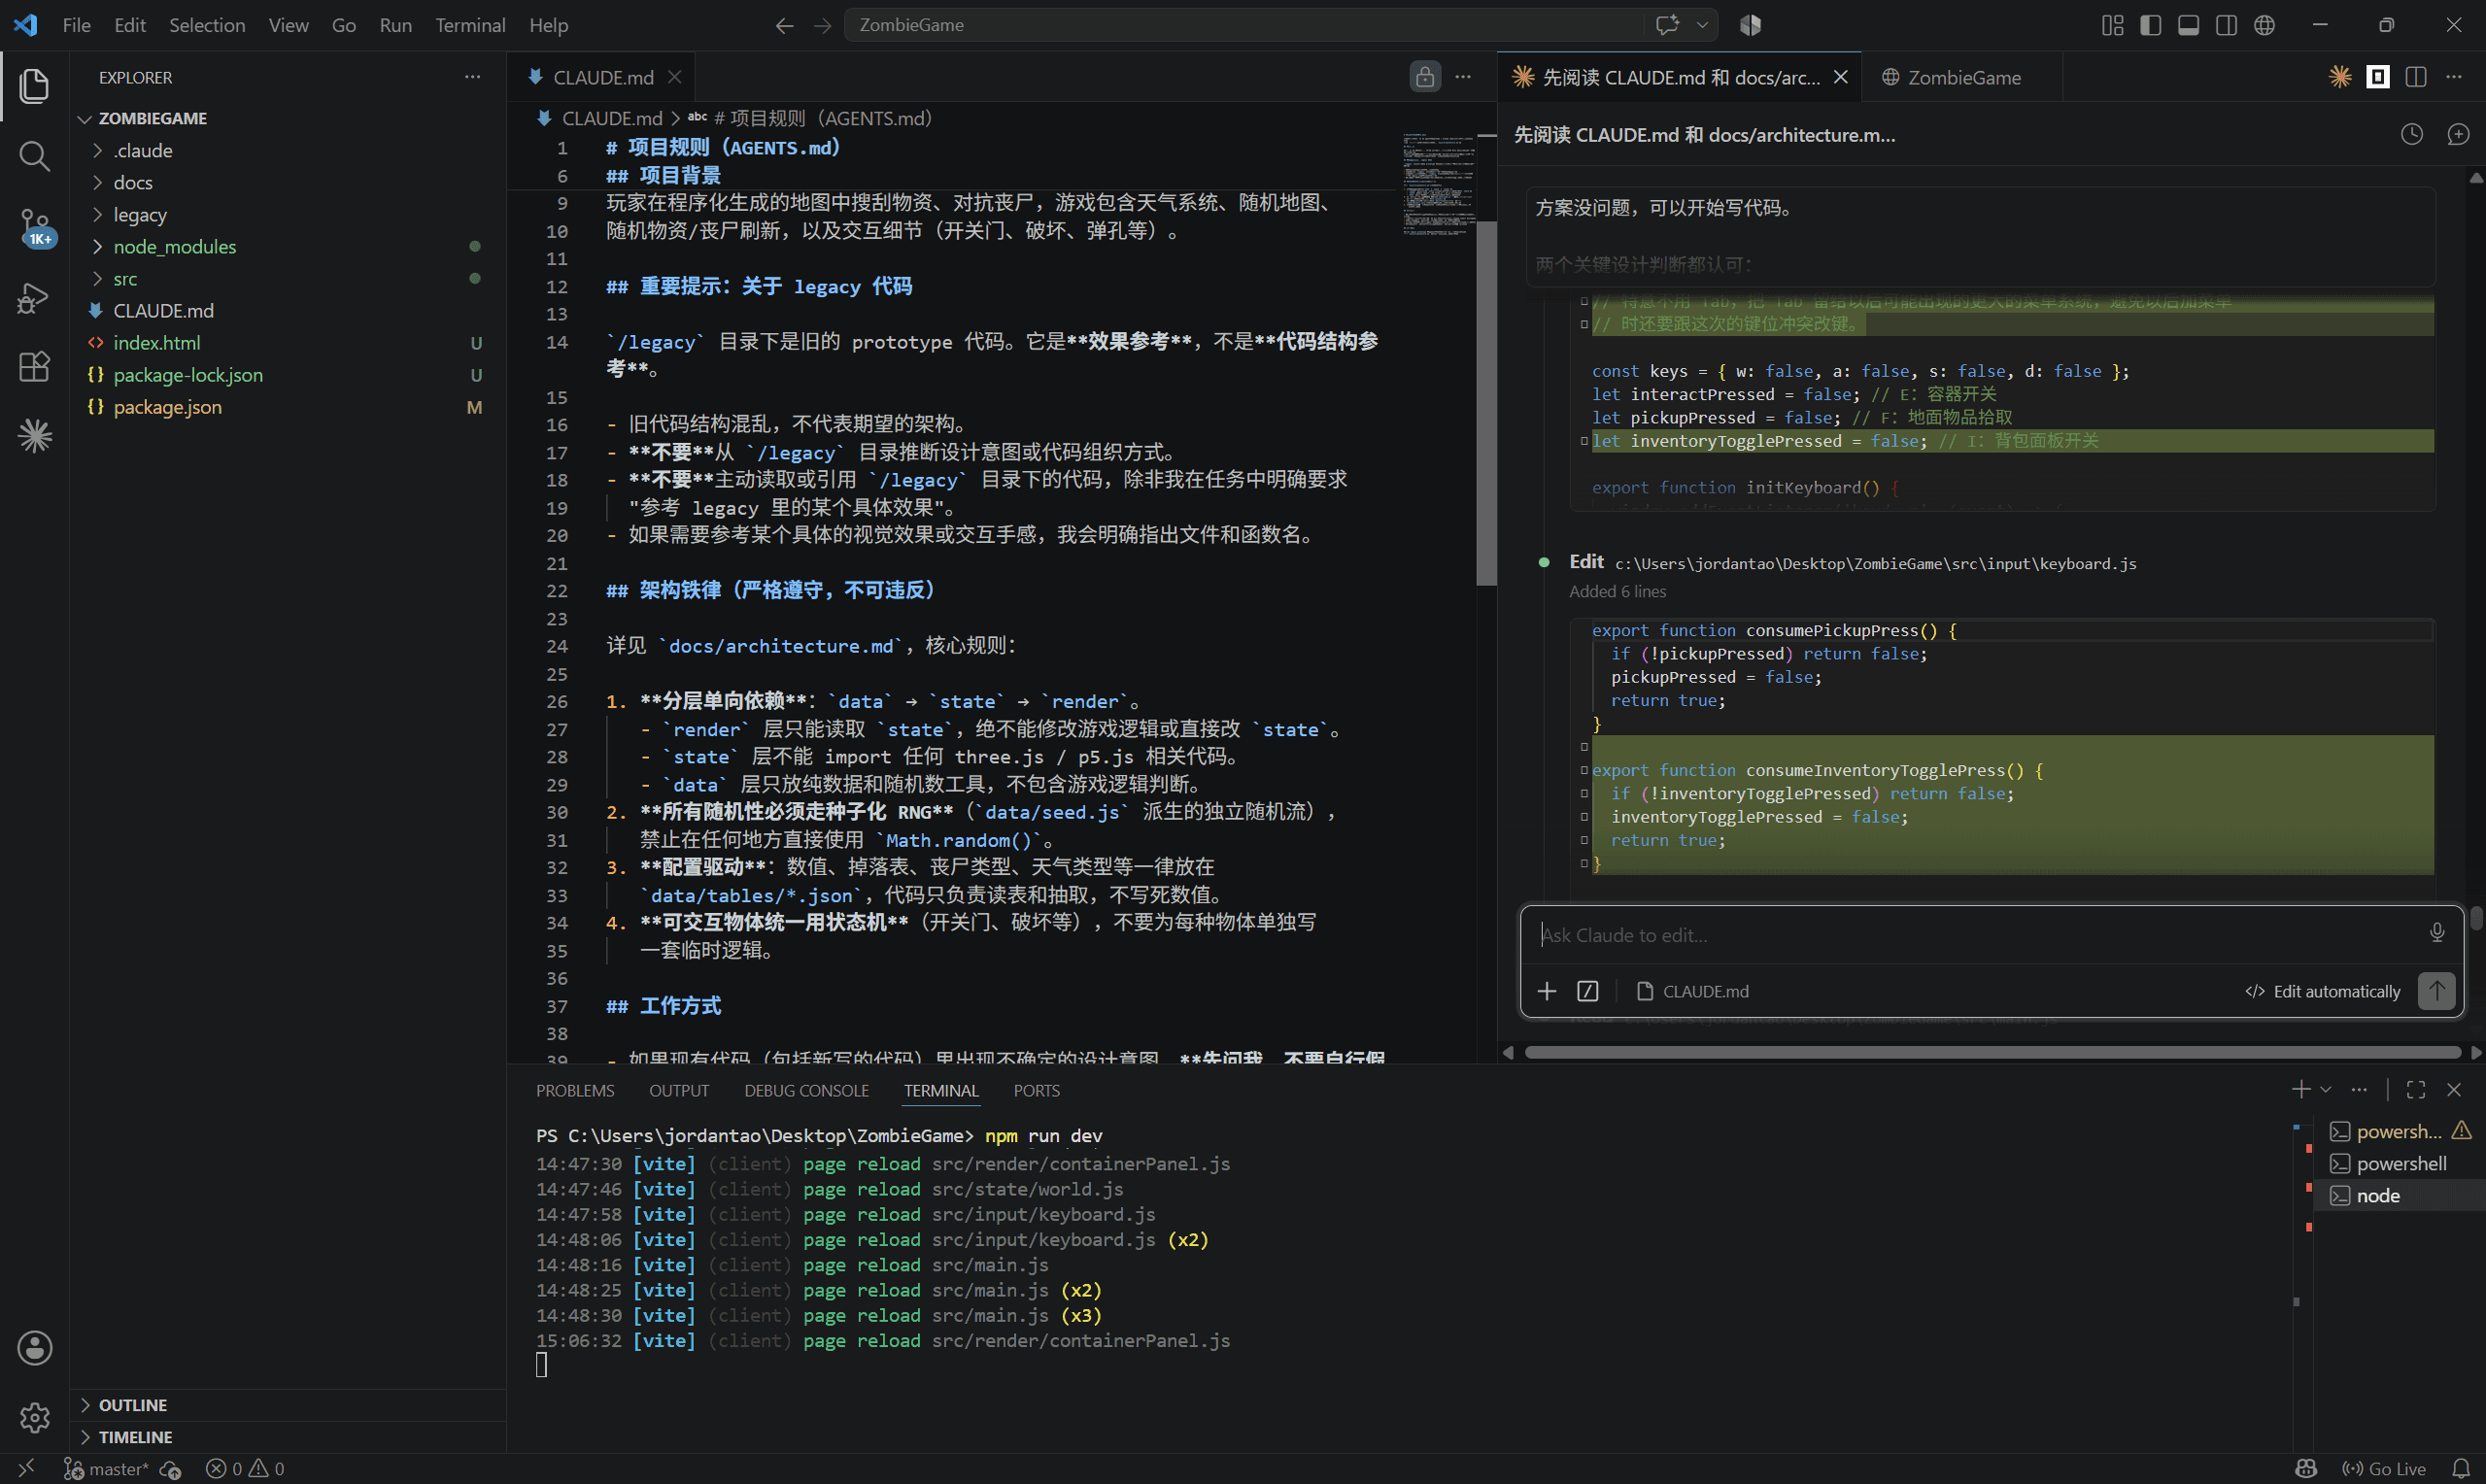Open the Selection menu
Screen dimensions: 2486x1484
[206, 25]
